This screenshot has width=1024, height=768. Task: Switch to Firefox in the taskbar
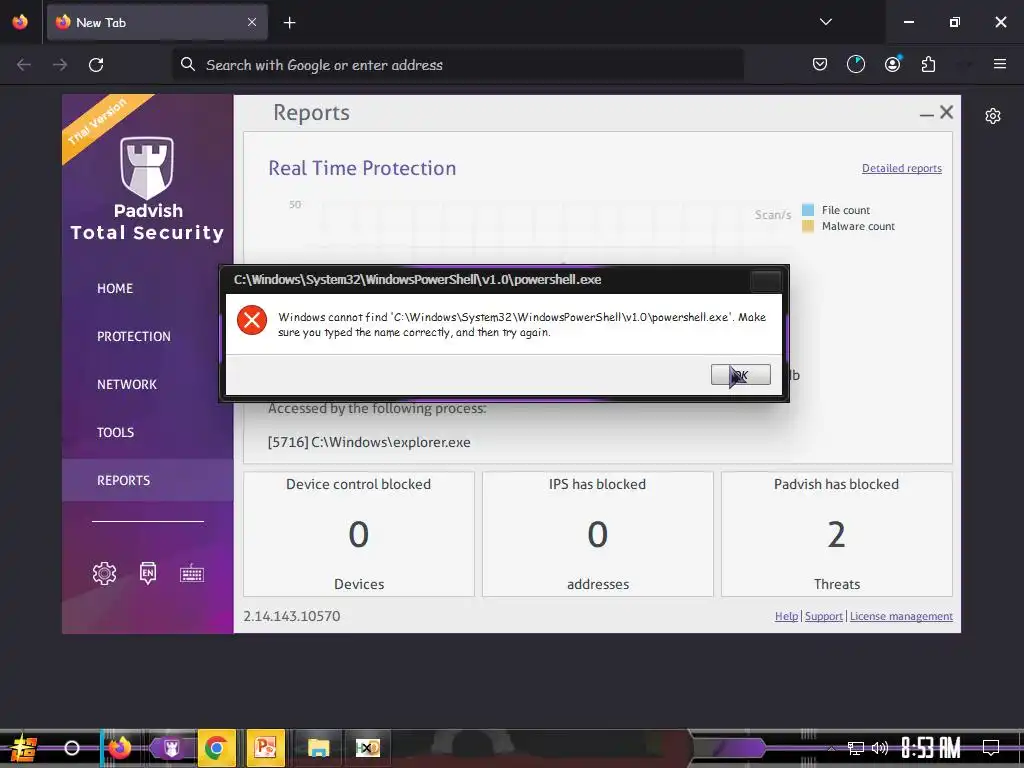120,748
